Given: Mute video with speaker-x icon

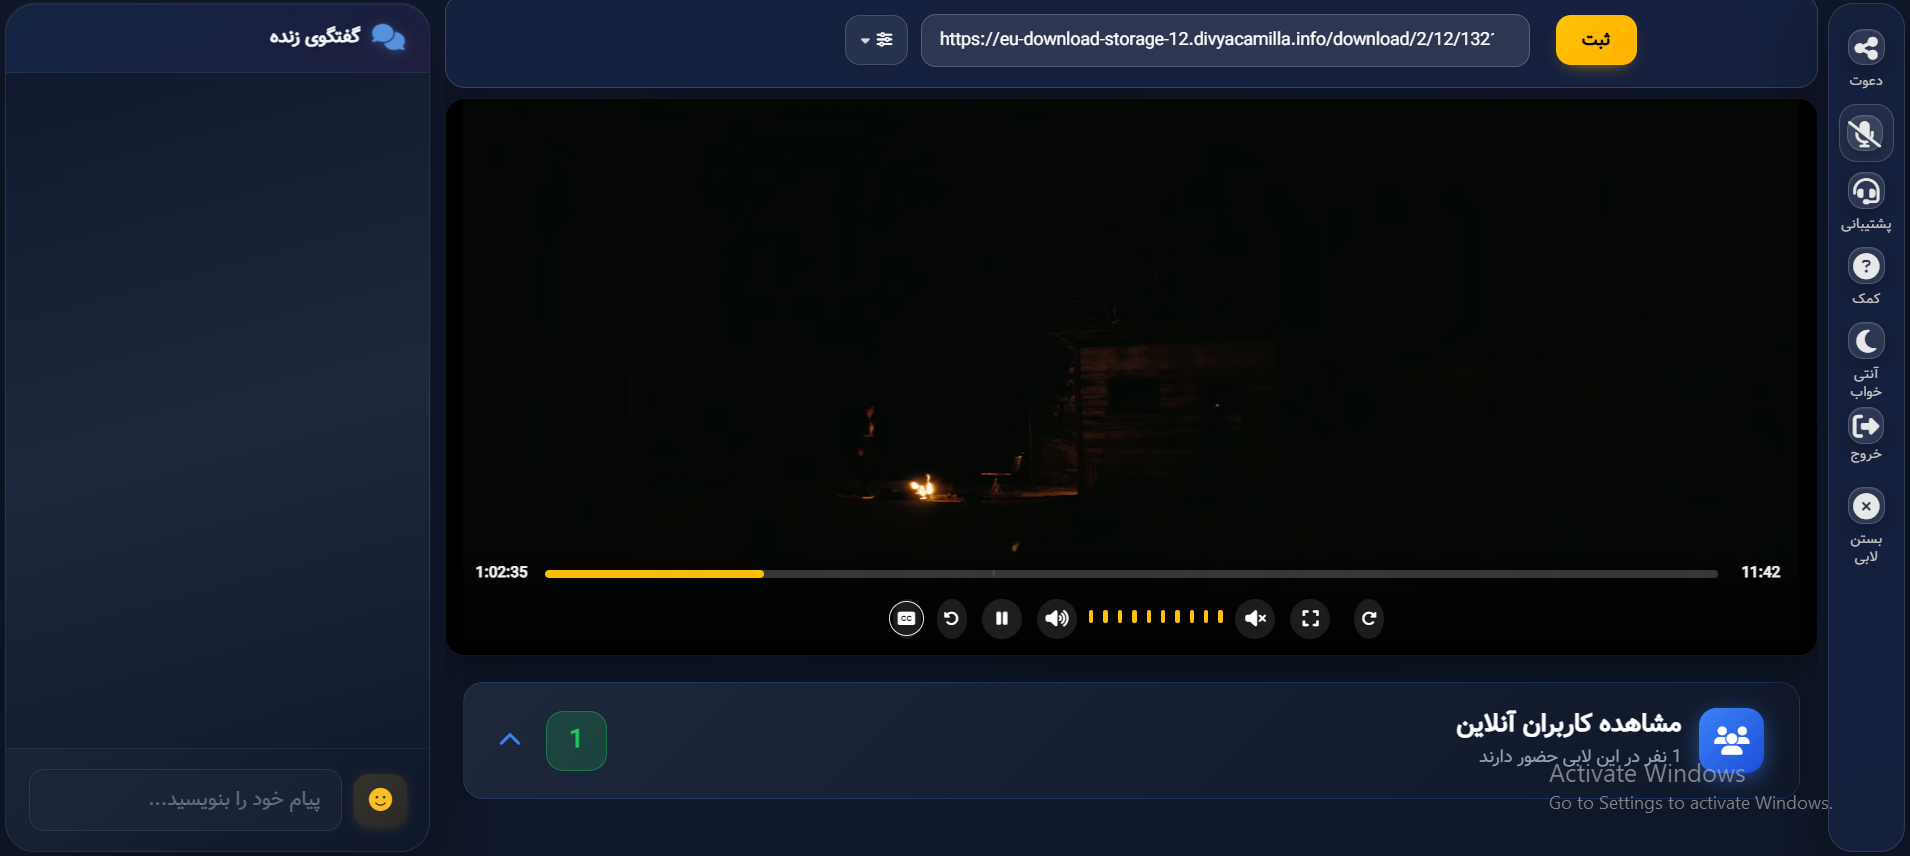Looking at the screenshot, I should click(1255, 619).
